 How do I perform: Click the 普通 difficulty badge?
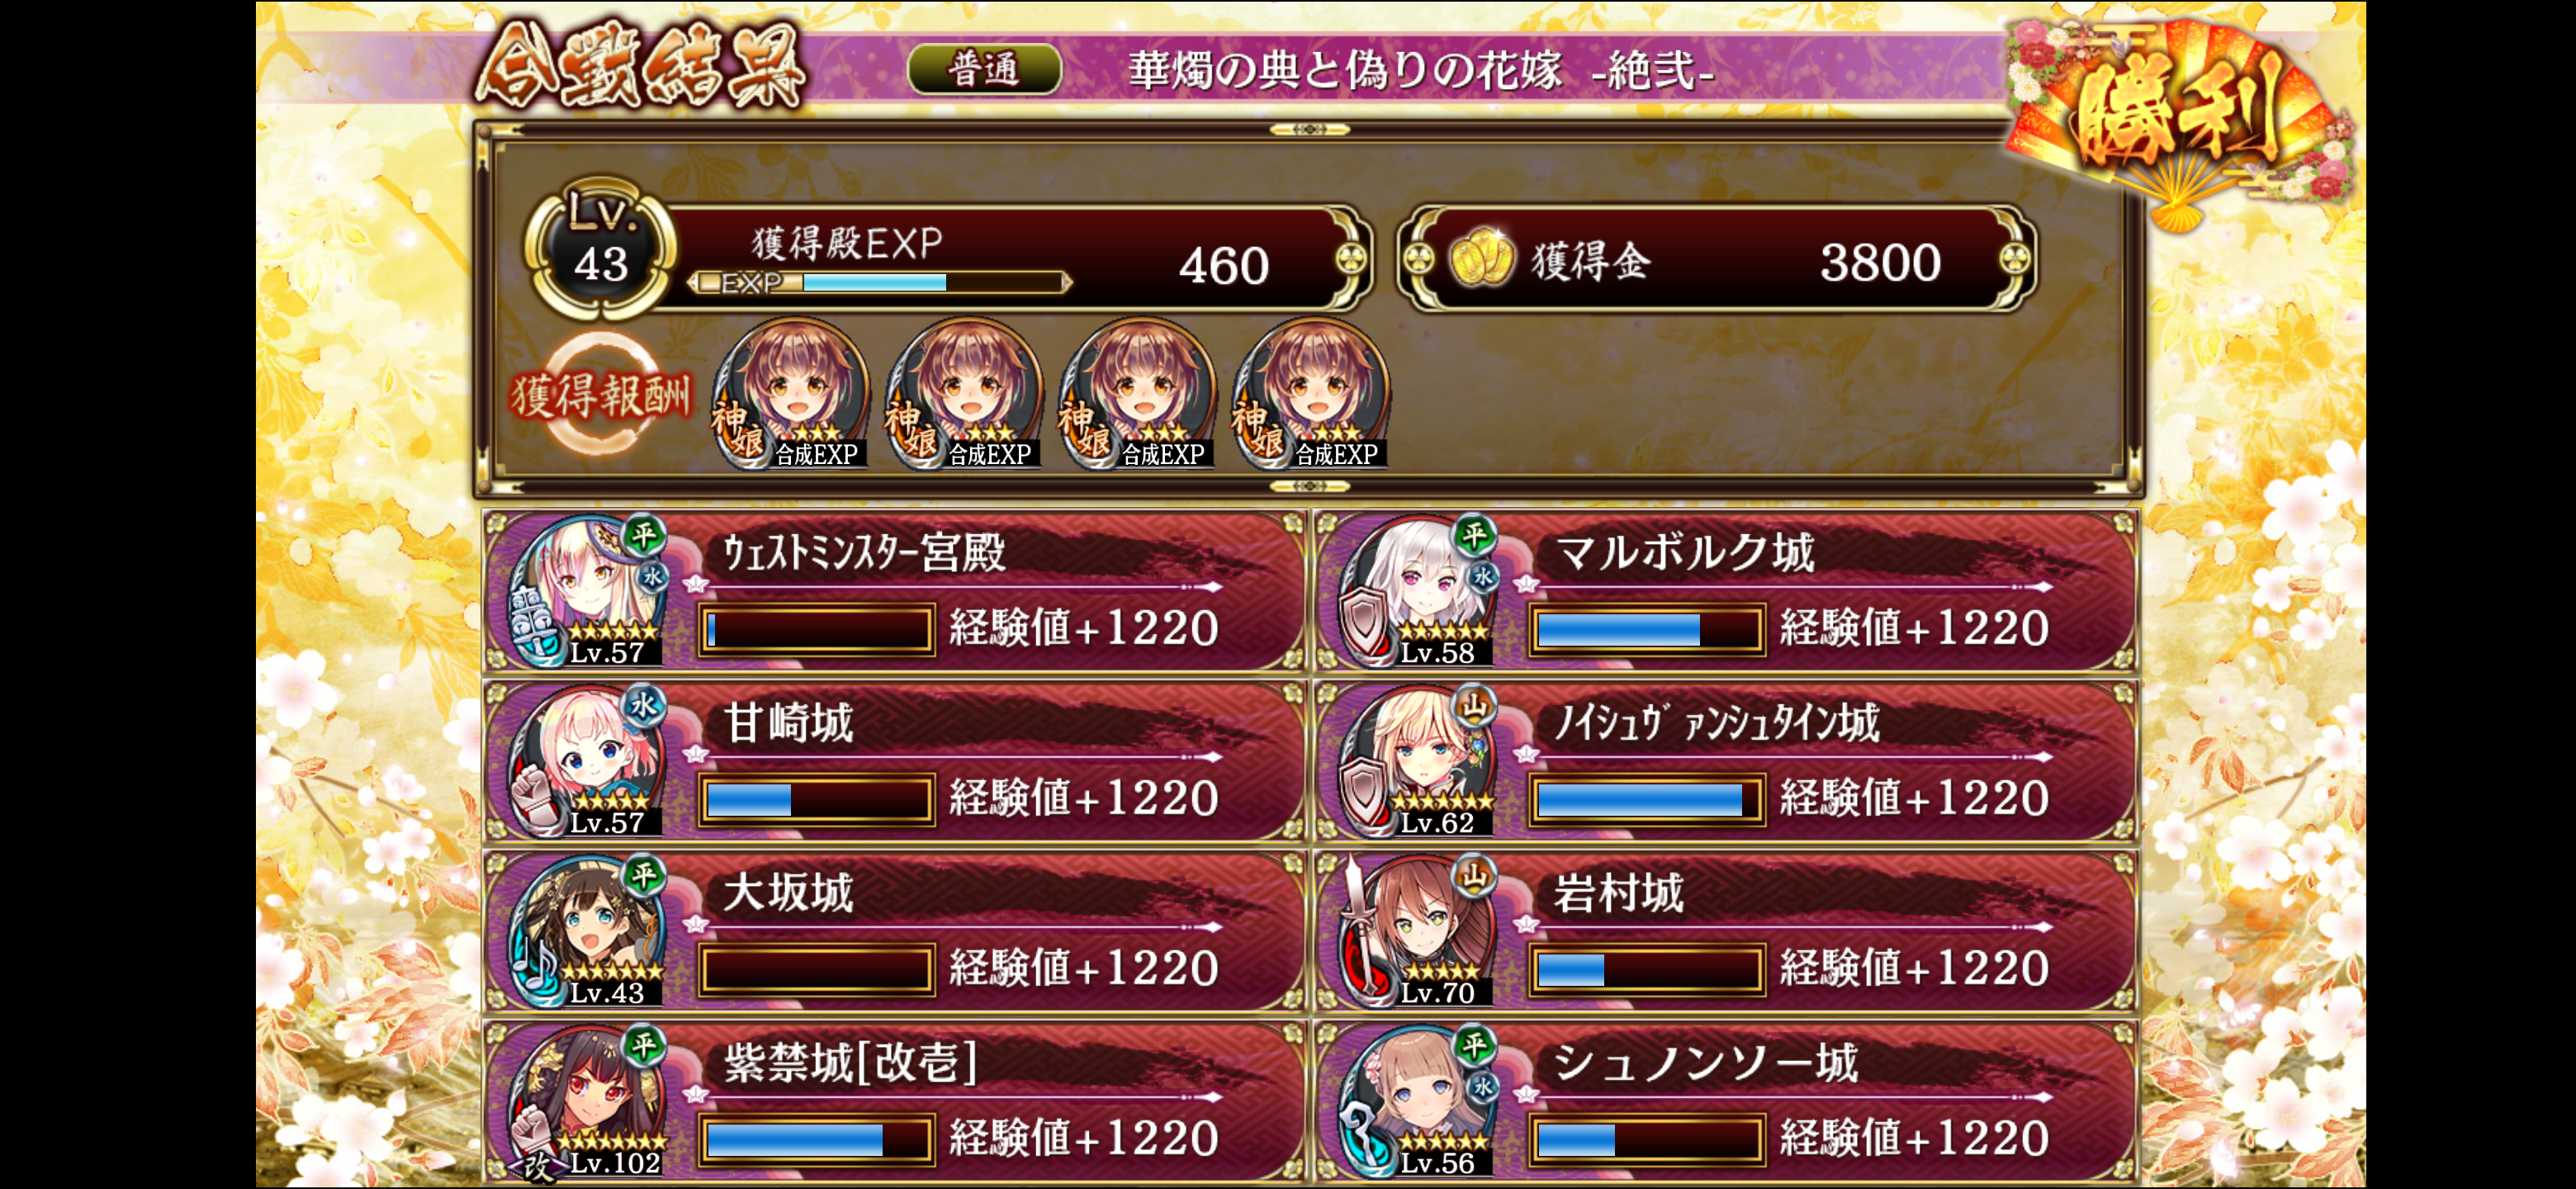click(x=984, y=69)
